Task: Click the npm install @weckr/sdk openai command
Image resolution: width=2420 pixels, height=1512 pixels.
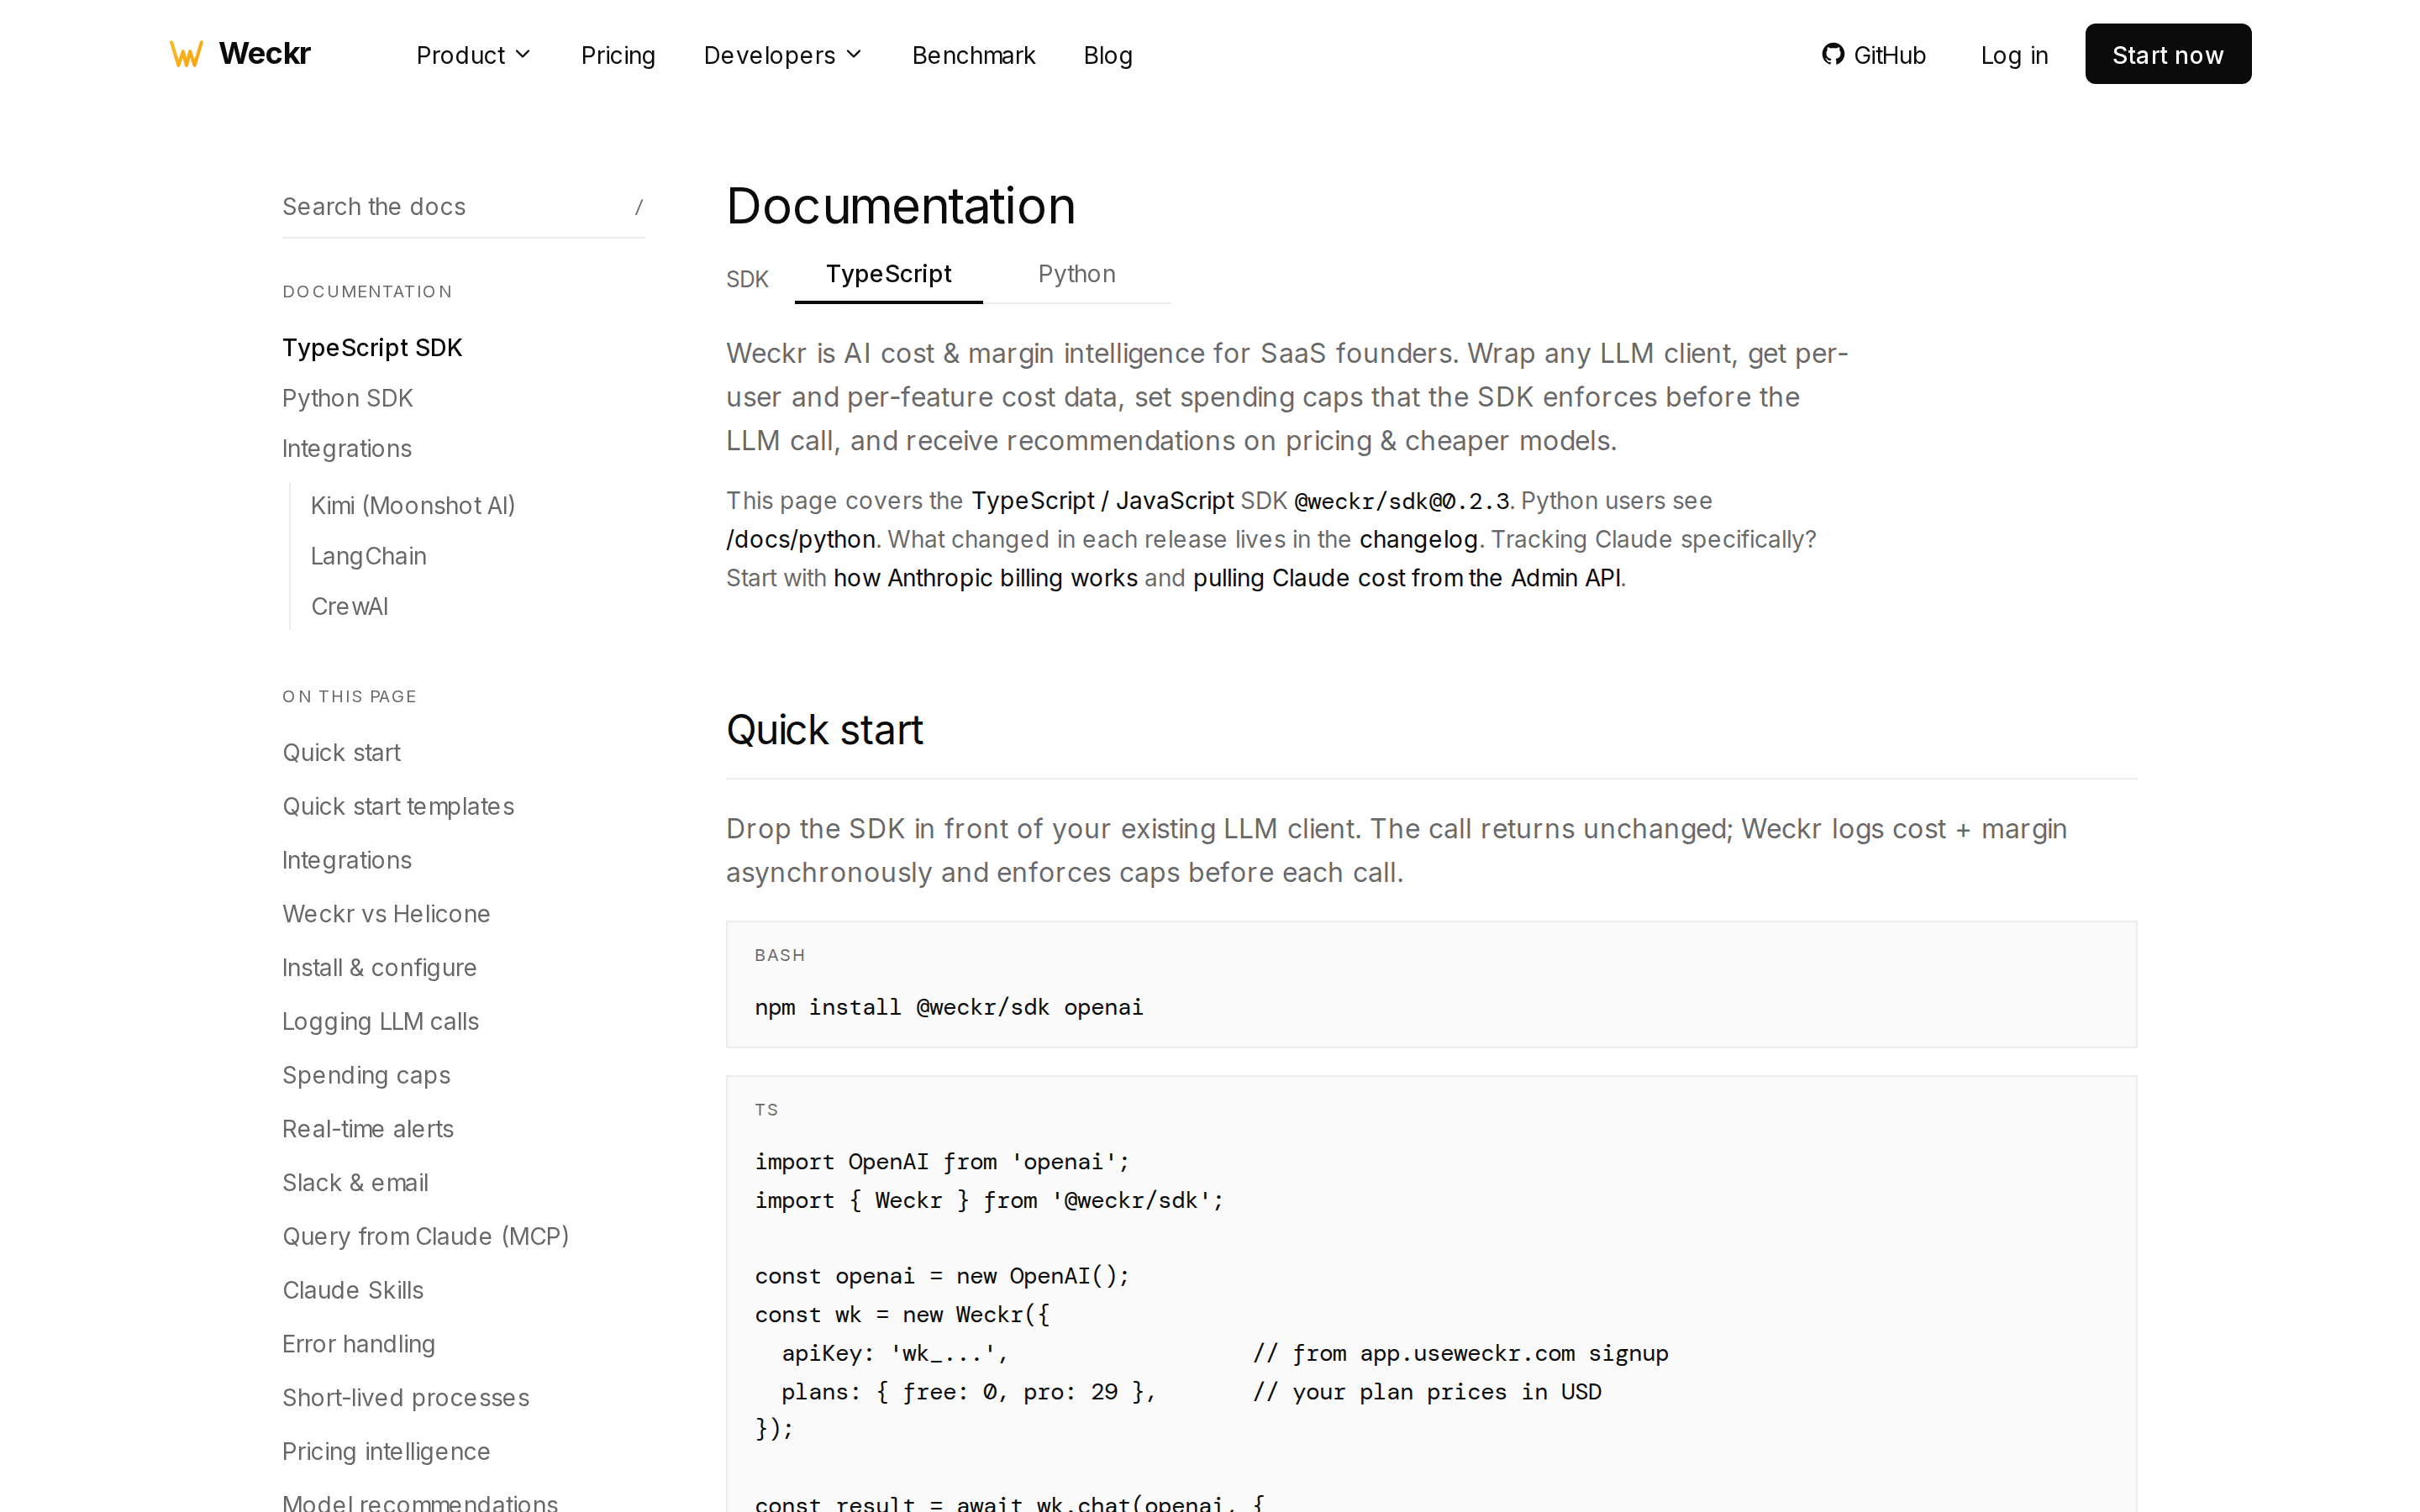Action: click(x=948, y=1007)
